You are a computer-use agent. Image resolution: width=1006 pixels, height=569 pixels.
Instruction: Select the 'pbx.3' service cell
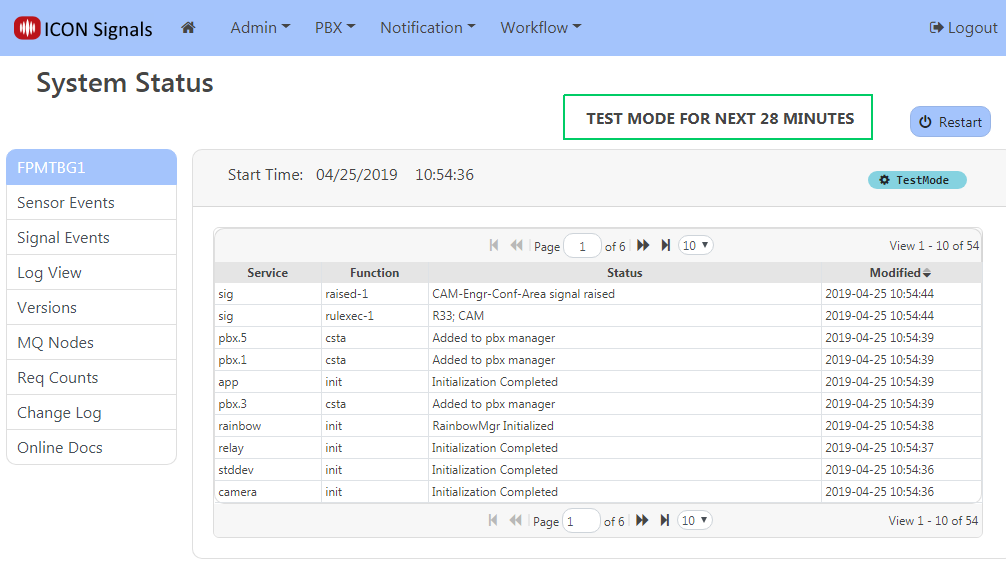point(268,404)
